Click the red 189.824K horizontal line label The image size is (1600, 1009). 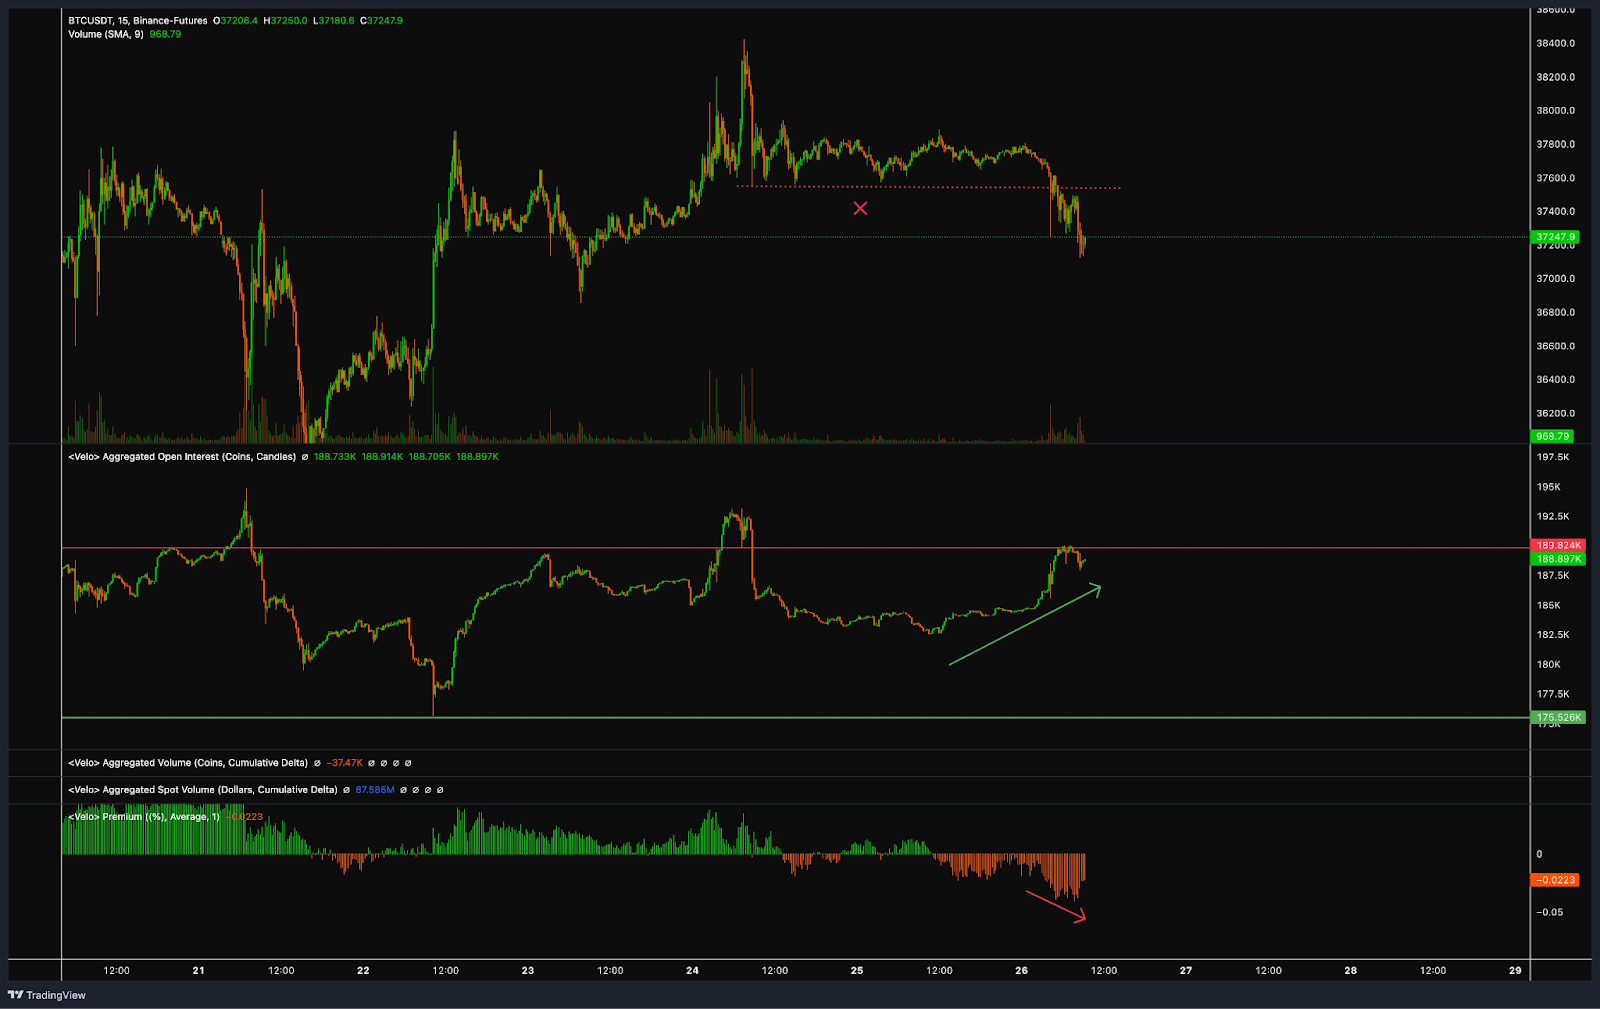1558,546
